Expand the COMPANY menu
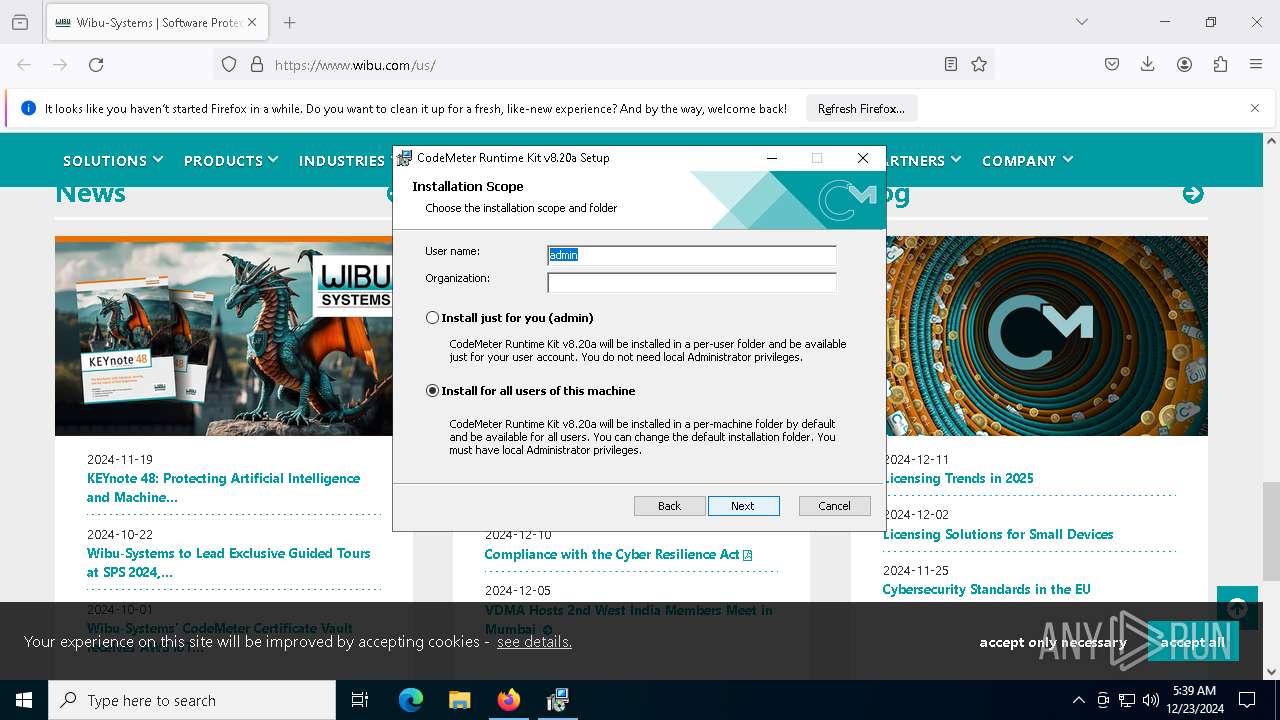Screen dimensions: 1280x720 pyautogui.click(x=1028, y=160)
